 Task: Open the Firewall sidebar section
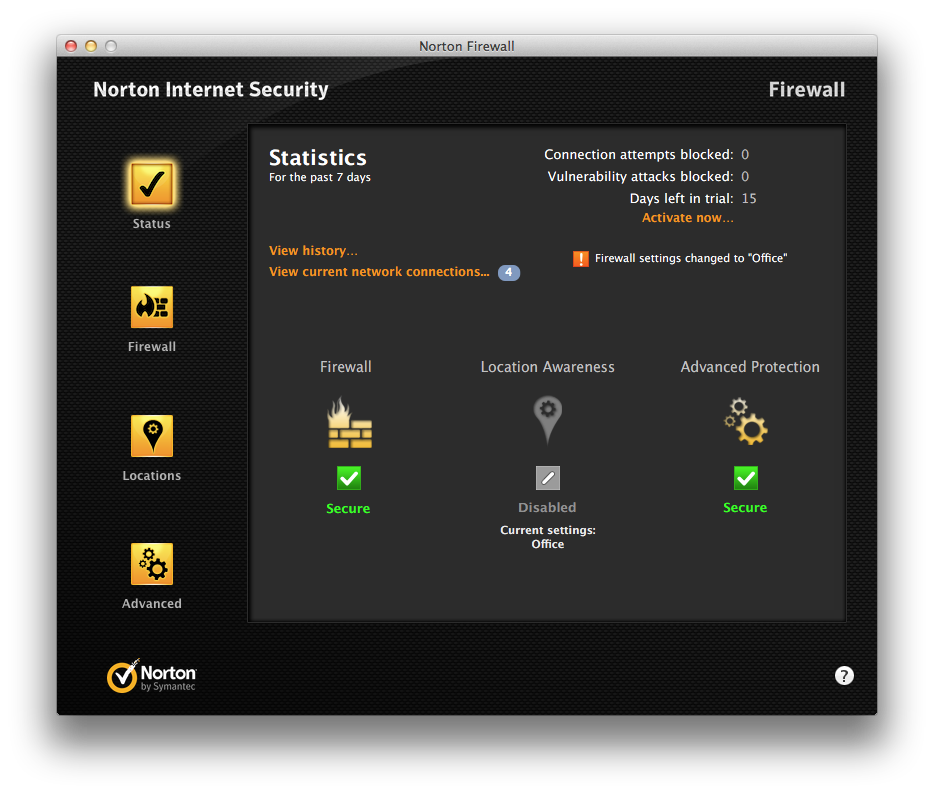coord(152,307)
